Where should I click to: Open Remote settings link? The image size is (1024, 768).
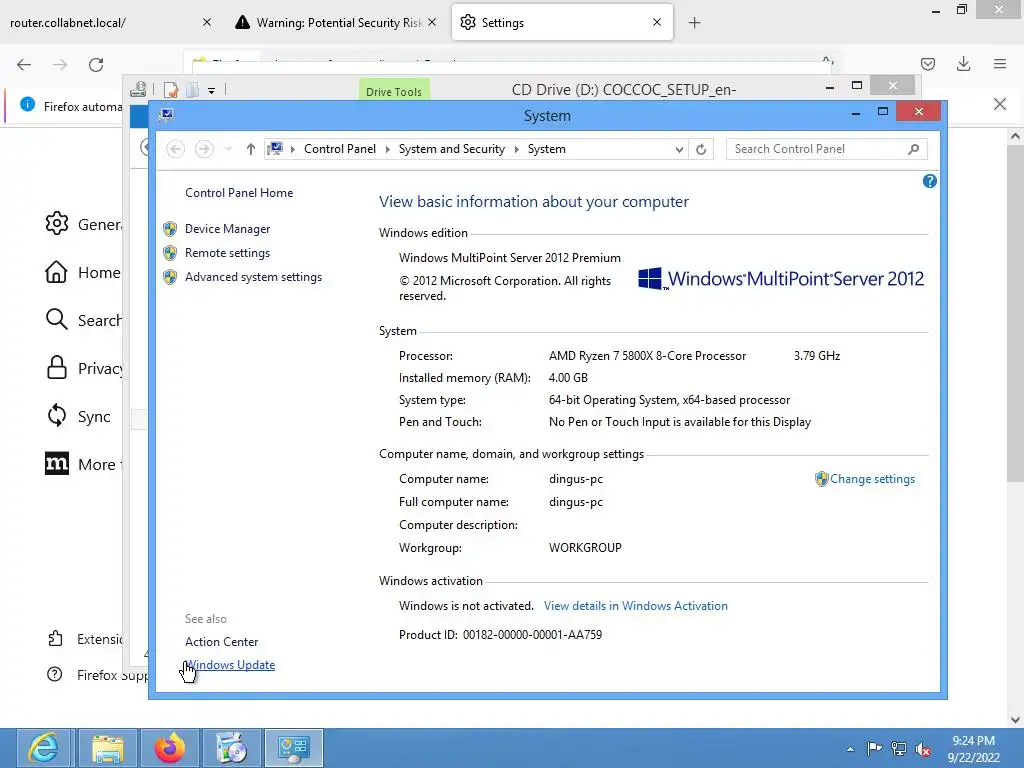pos(227,253)
